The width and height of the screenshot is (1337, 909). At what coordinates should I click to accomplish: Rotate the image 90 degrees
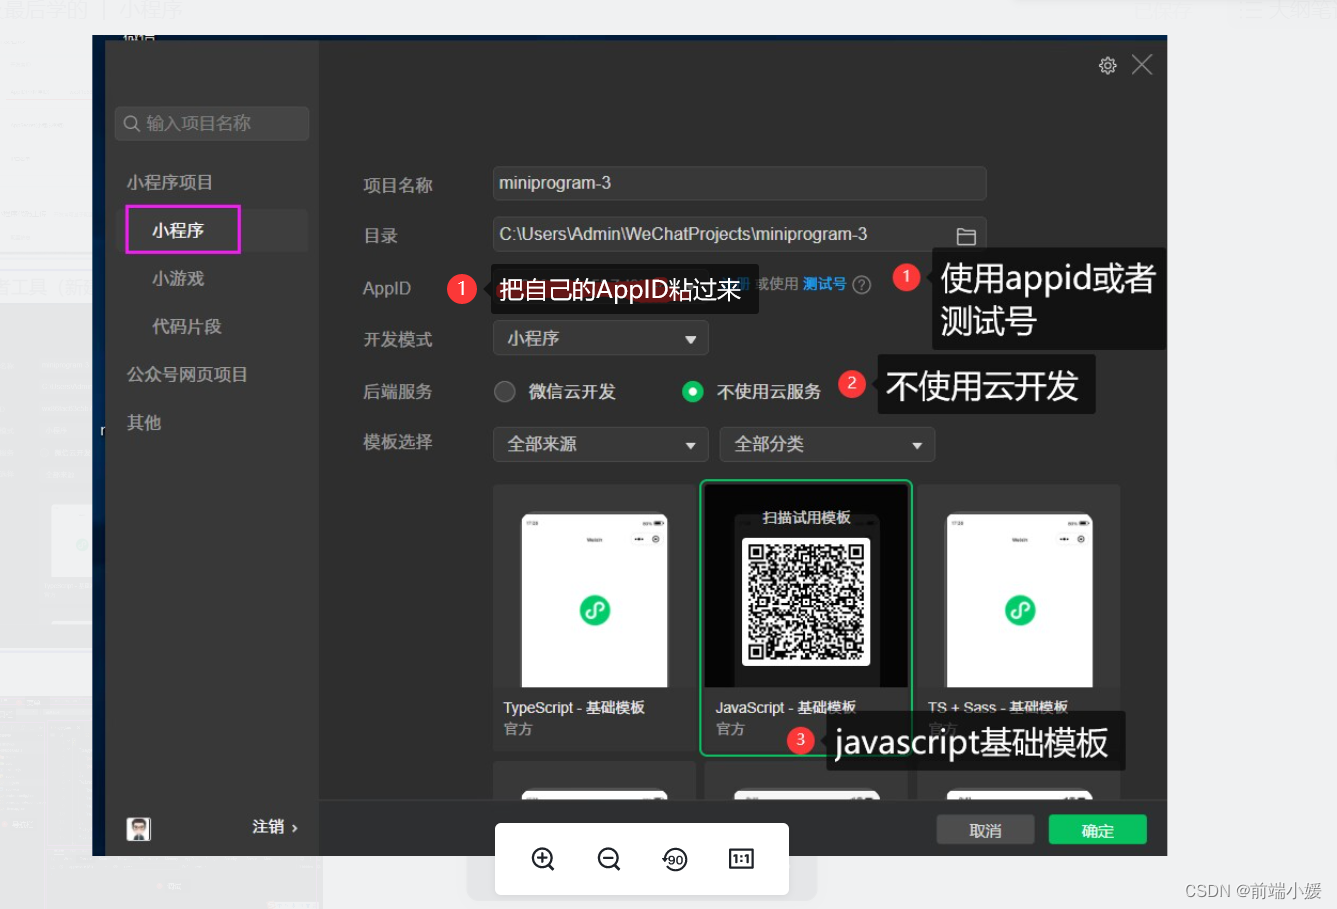pyautogui.click(x=675, y=859)
